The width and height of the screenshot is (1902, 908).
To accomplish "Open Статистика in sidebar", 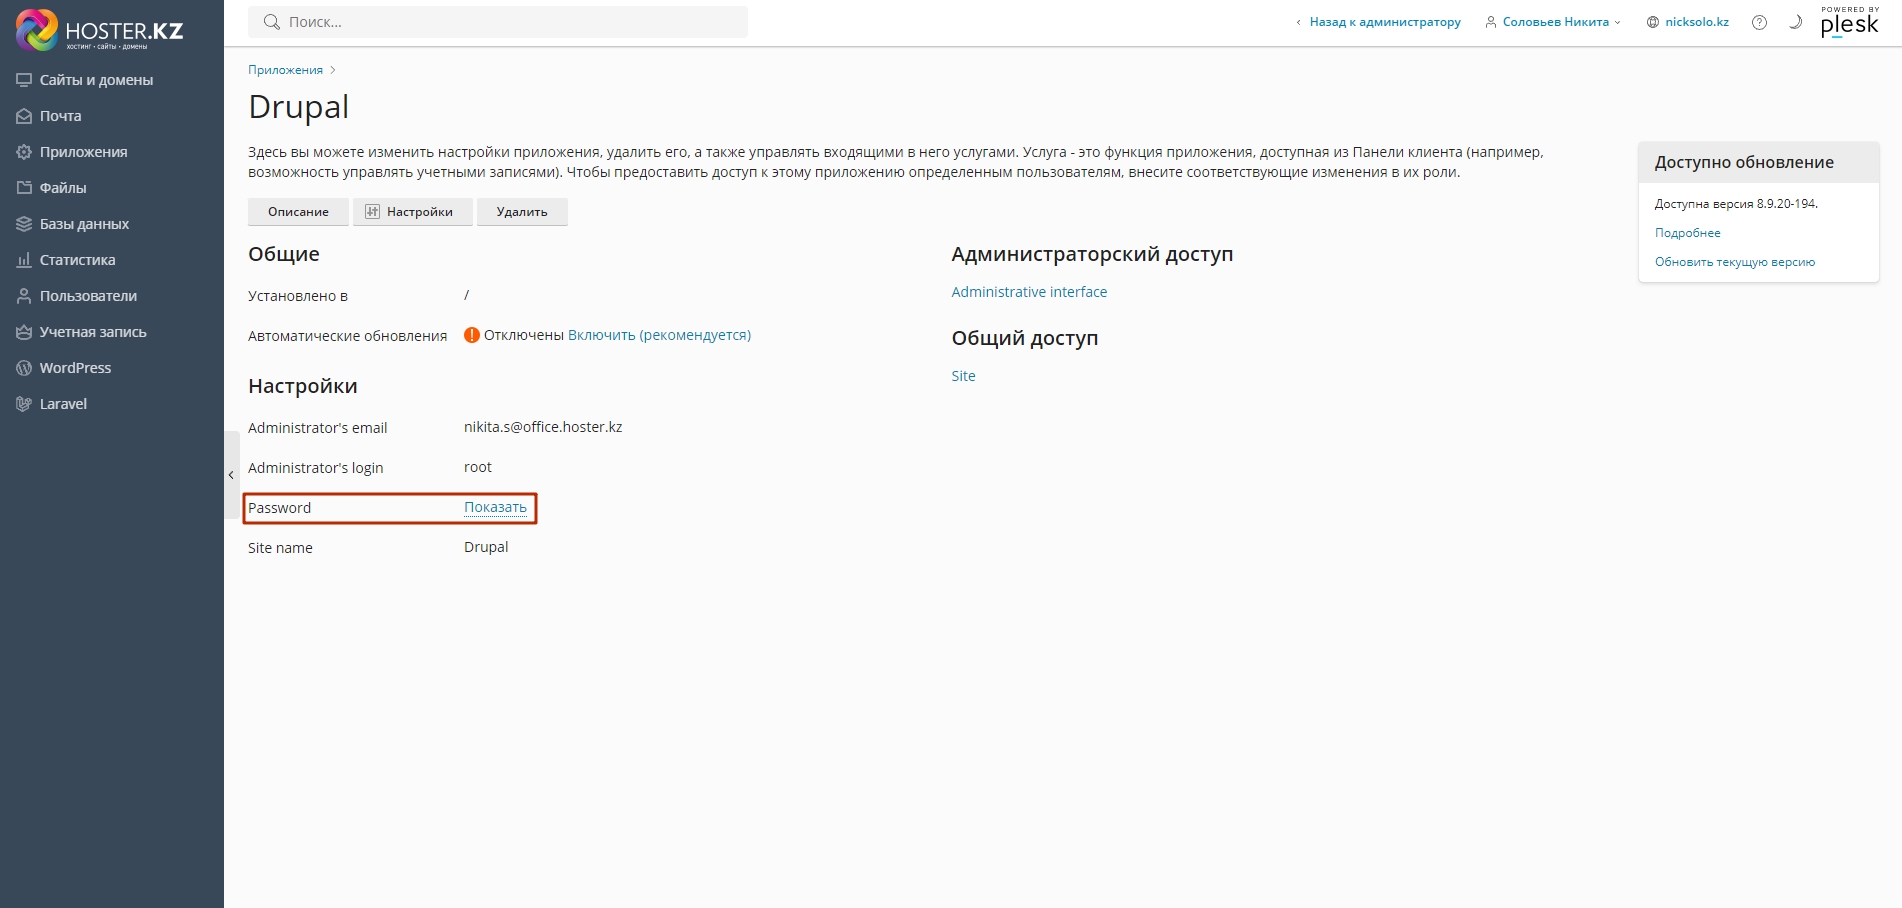I will 77,260.
